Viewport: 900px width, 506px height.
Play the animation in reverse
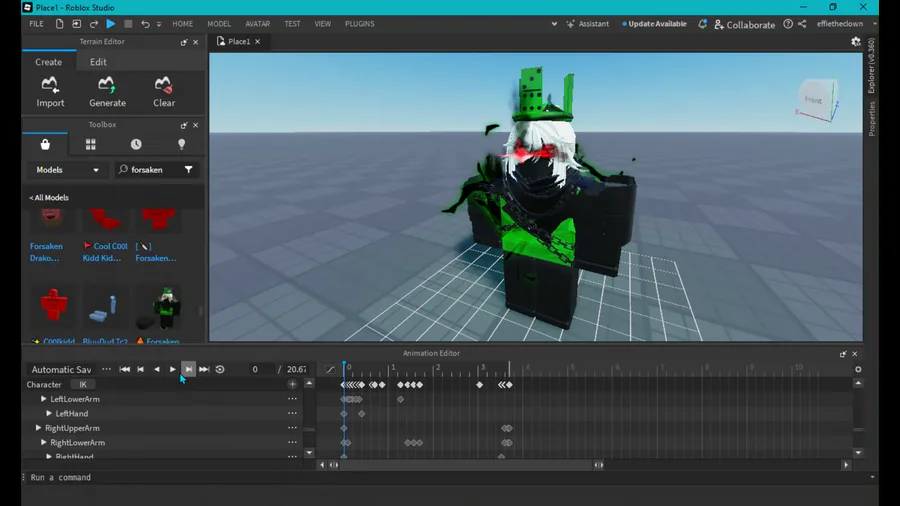coord(157,369)
